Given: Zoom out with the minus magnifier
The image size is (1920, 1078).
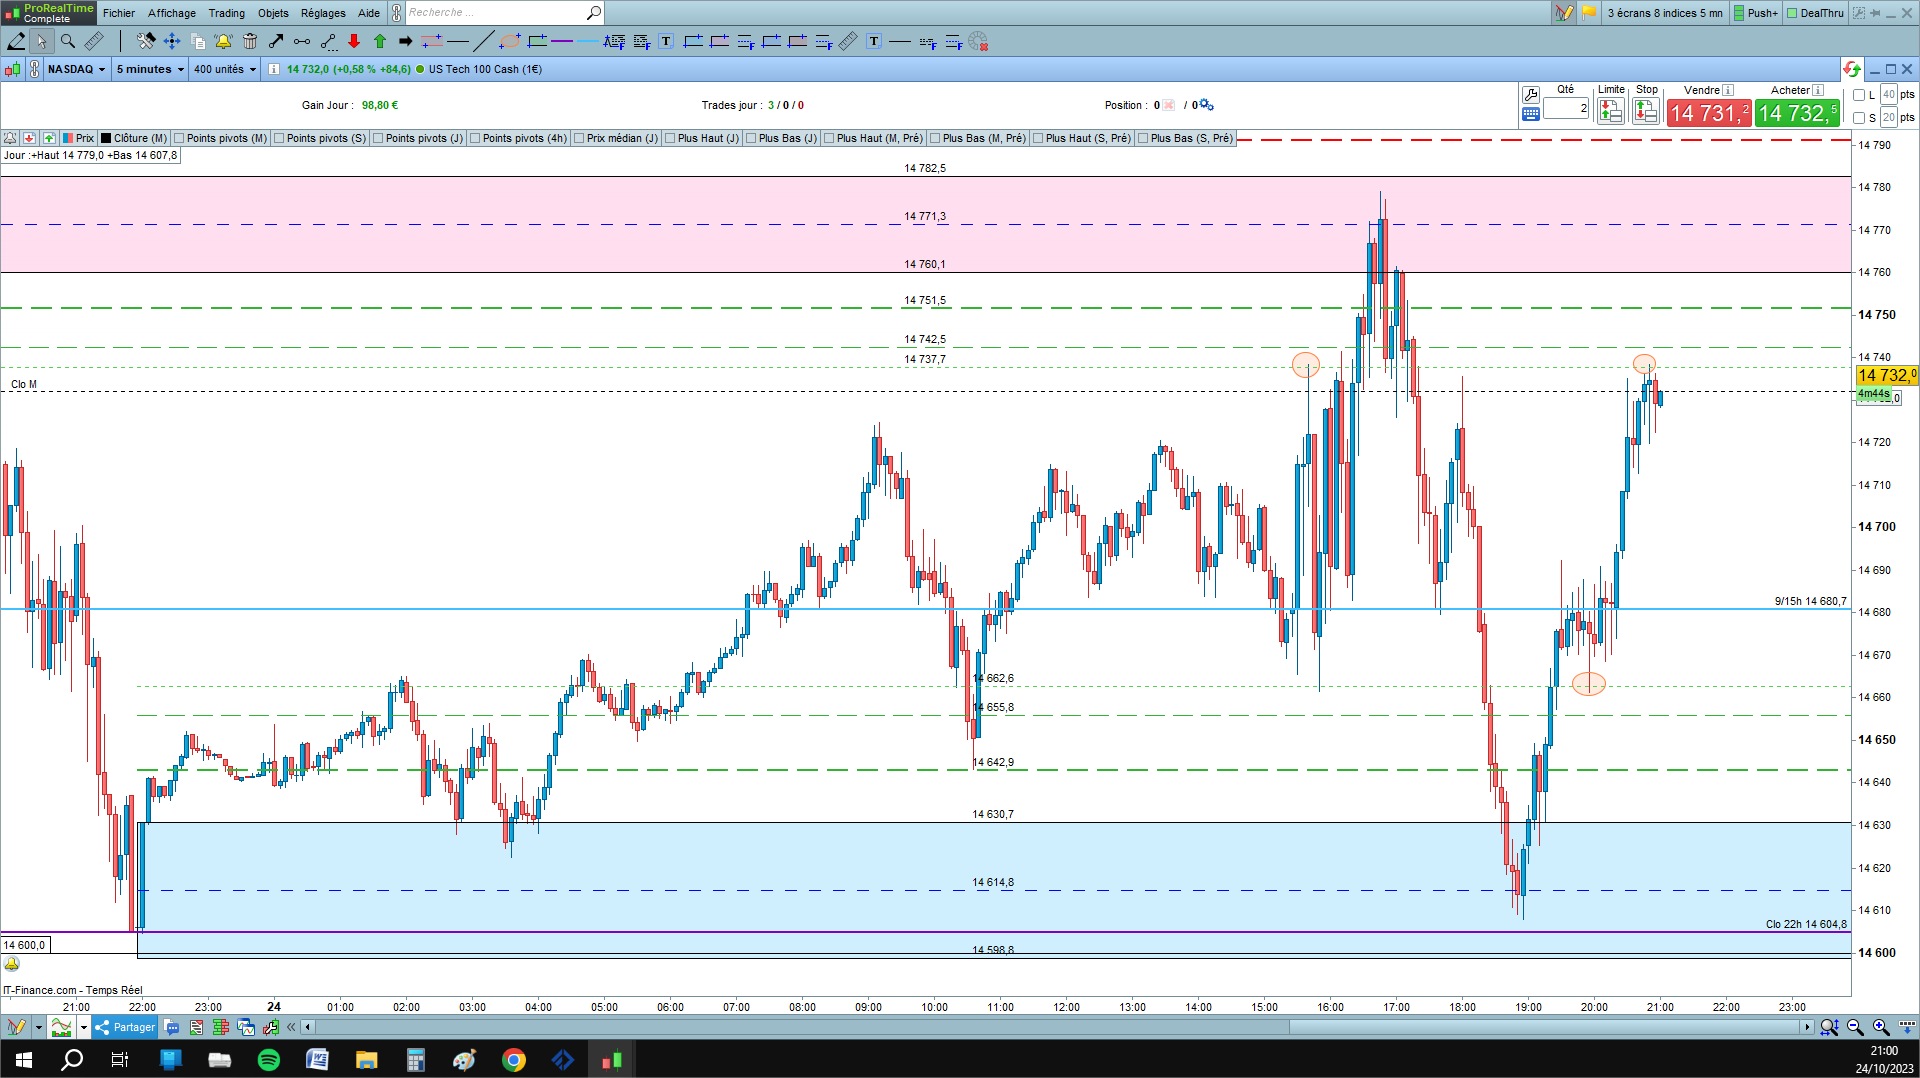Looking at the screenshot, I should pyautogui.click(x=1855, y=1027).
